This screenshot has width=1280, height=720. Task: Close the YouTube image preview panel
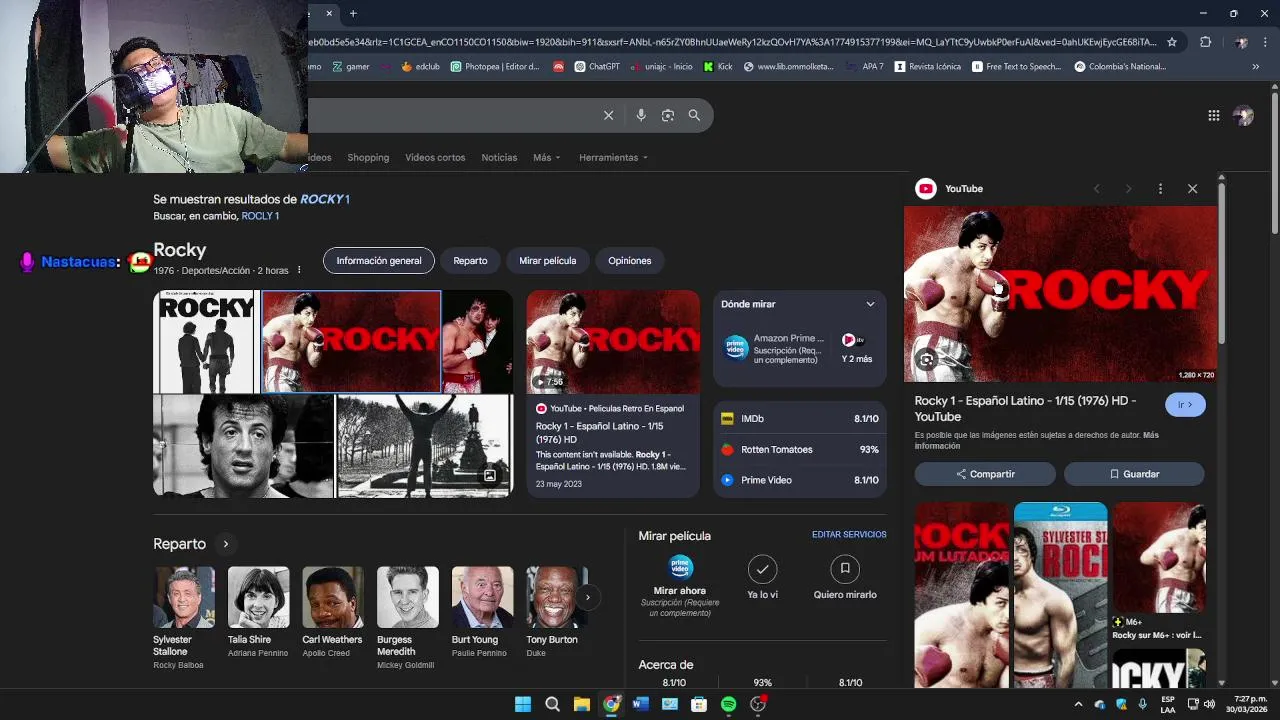click(x=1192, y=188)
